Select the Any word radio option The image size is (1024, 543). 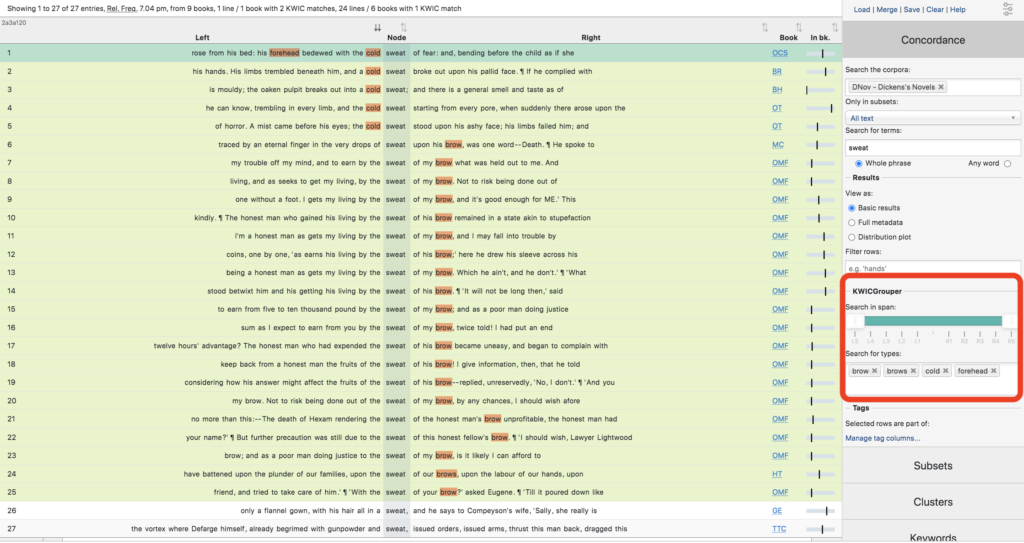point(1007,163)
